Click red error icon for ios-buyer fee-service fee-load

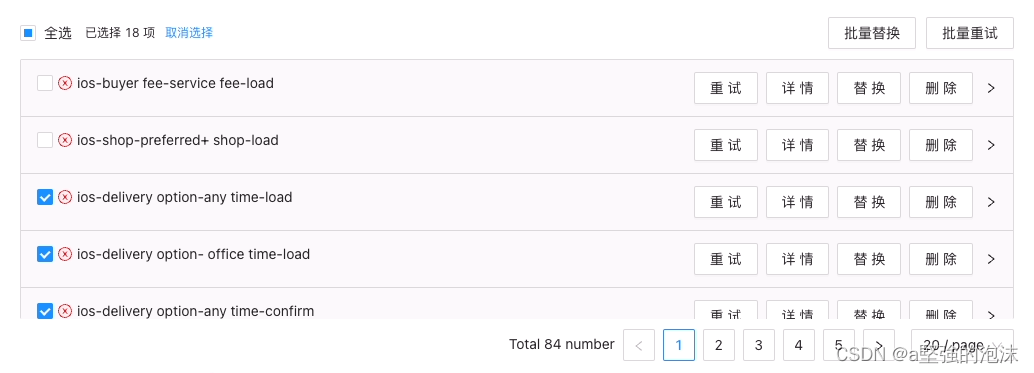[x=65, y=83]
